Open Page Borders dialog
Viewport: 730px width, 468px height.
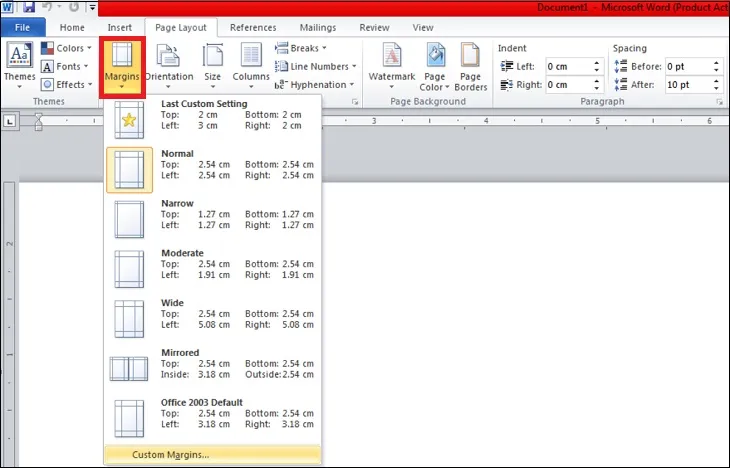pyautogui.click(x=471, y=65)
